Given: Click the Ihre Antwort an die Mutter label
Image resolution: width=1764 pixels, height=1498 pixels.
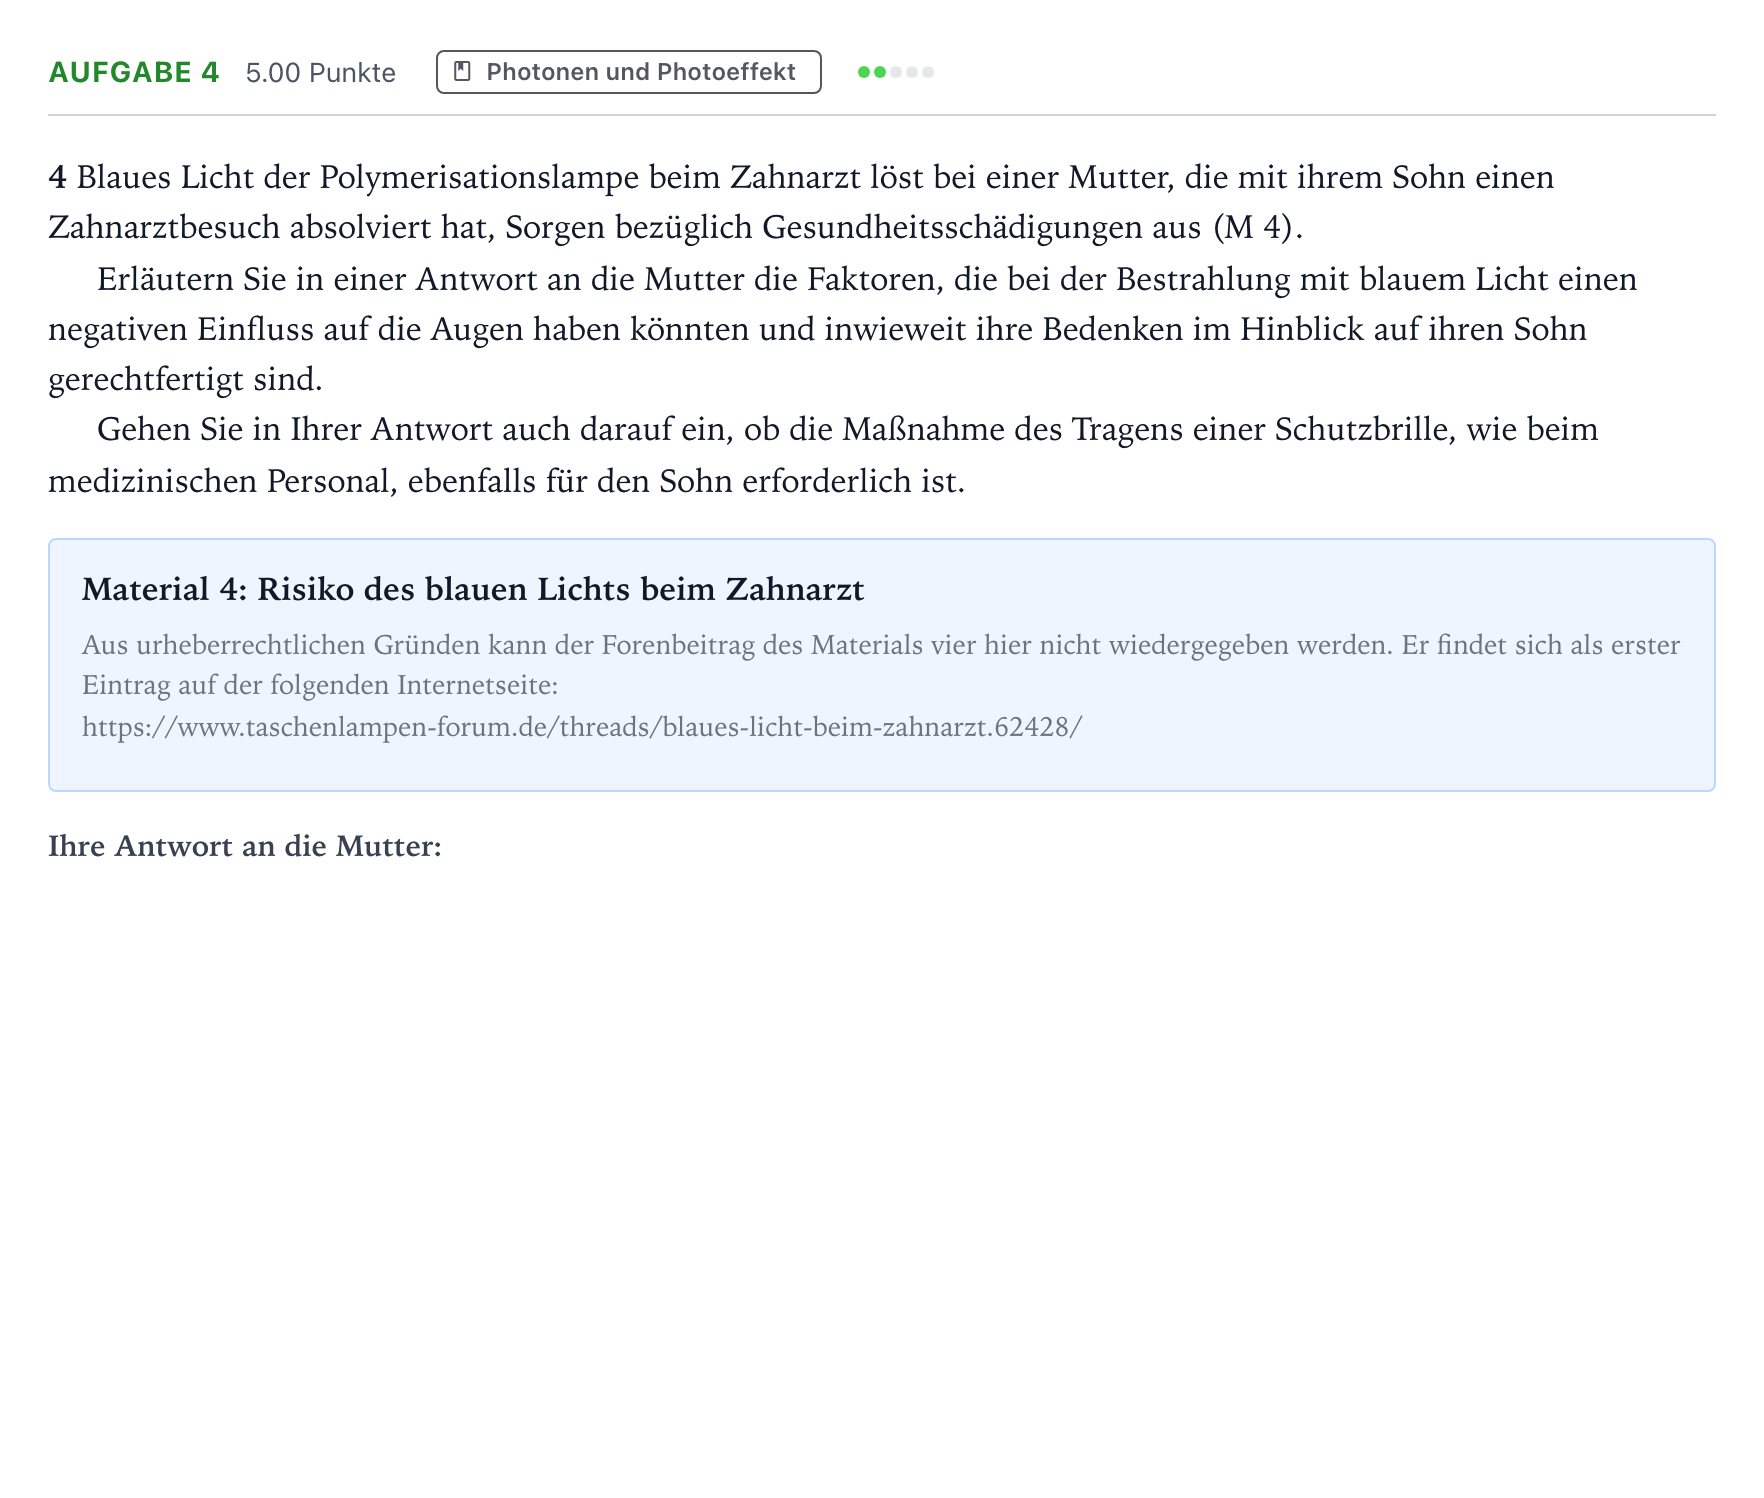Looking at the screenshot, I should (245, 846).
